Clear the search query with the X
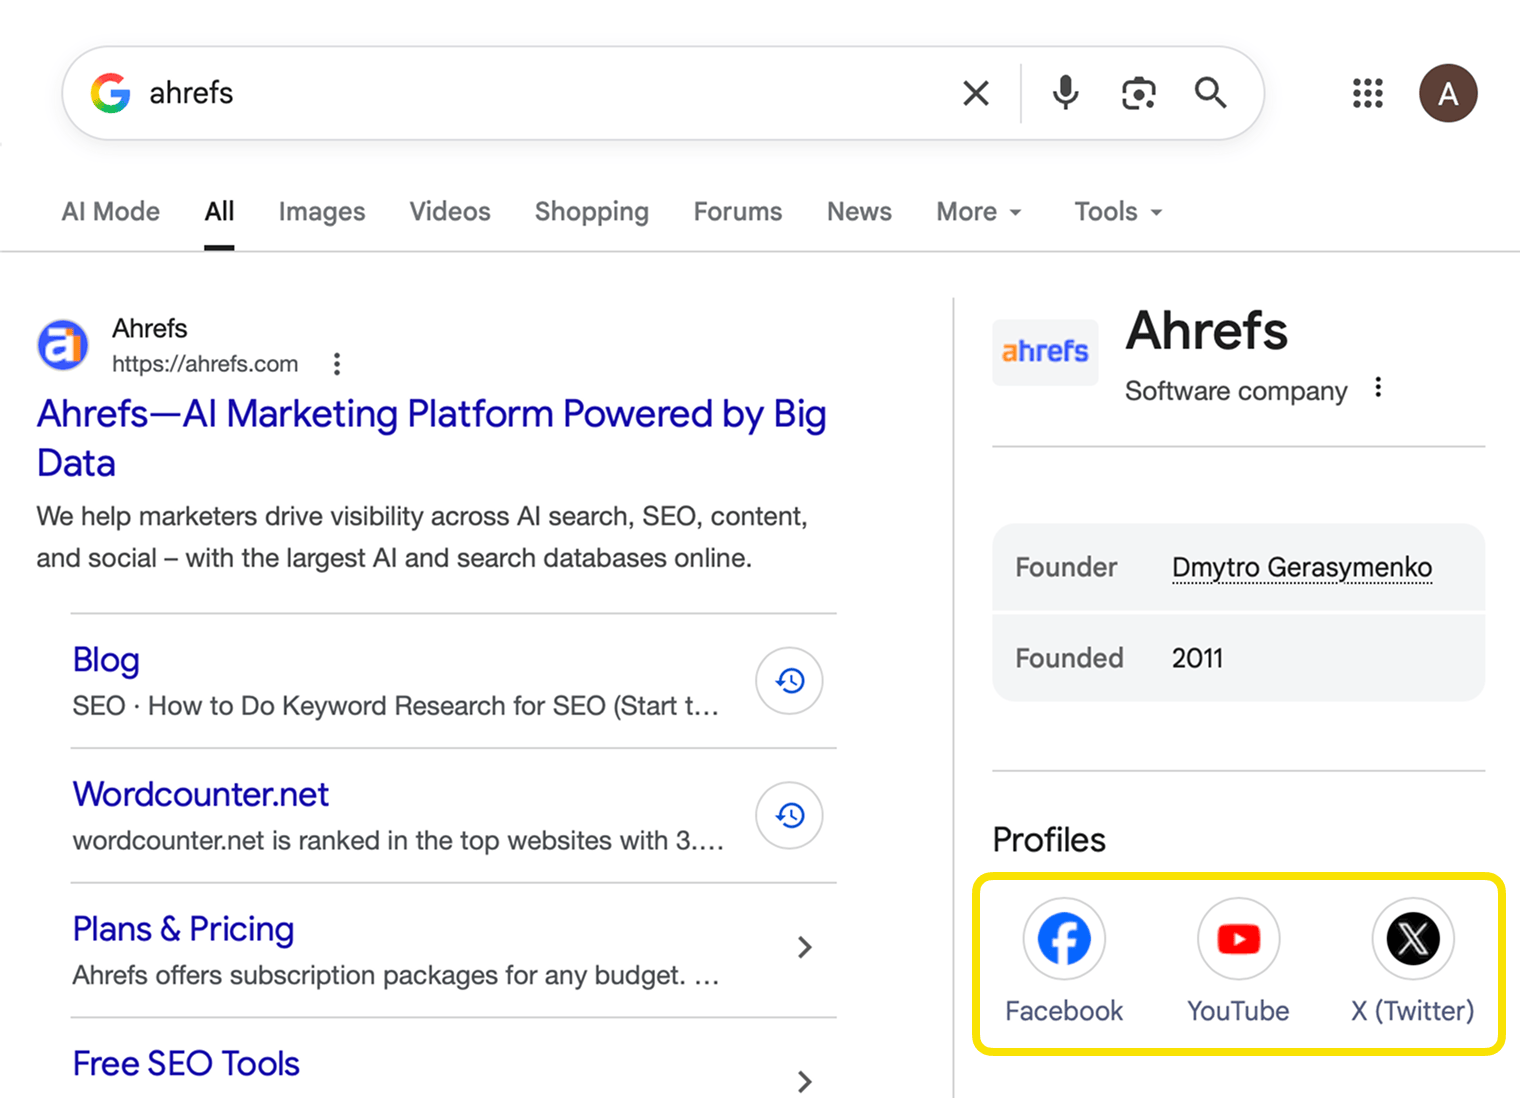Image resolution: width=1520 pixels, height=1098 pixels. click(975, 92)
